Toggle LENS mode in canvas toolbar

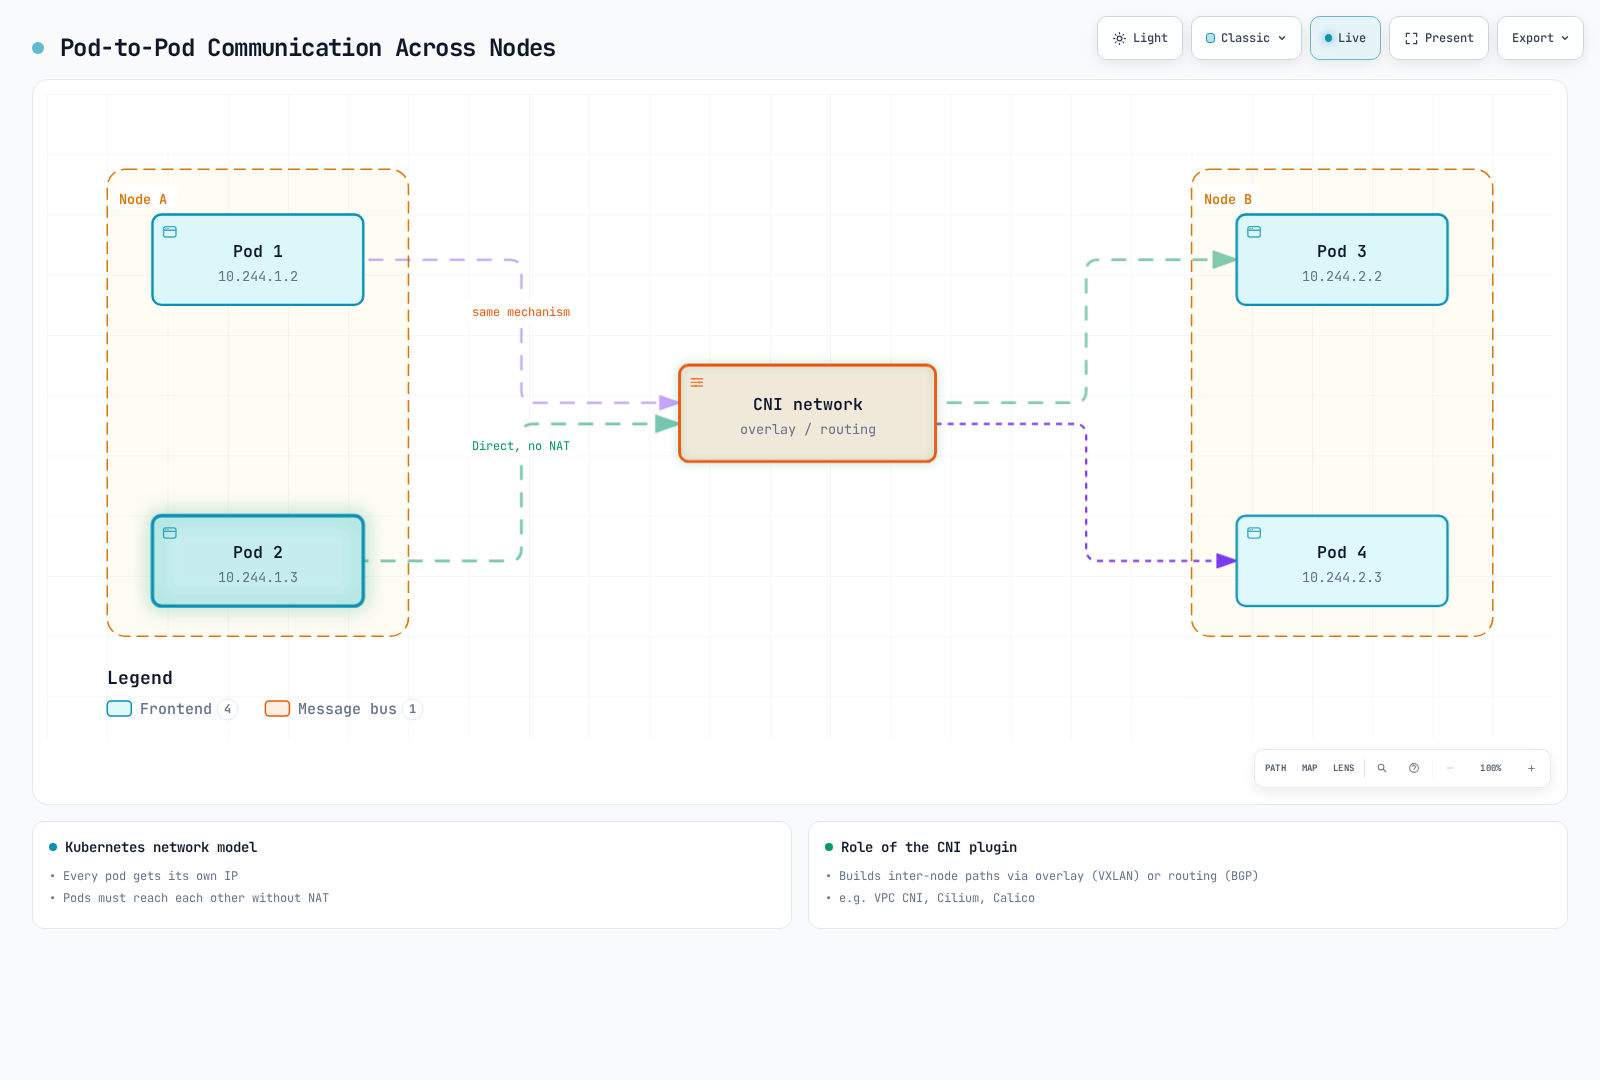click(1344, 768)
